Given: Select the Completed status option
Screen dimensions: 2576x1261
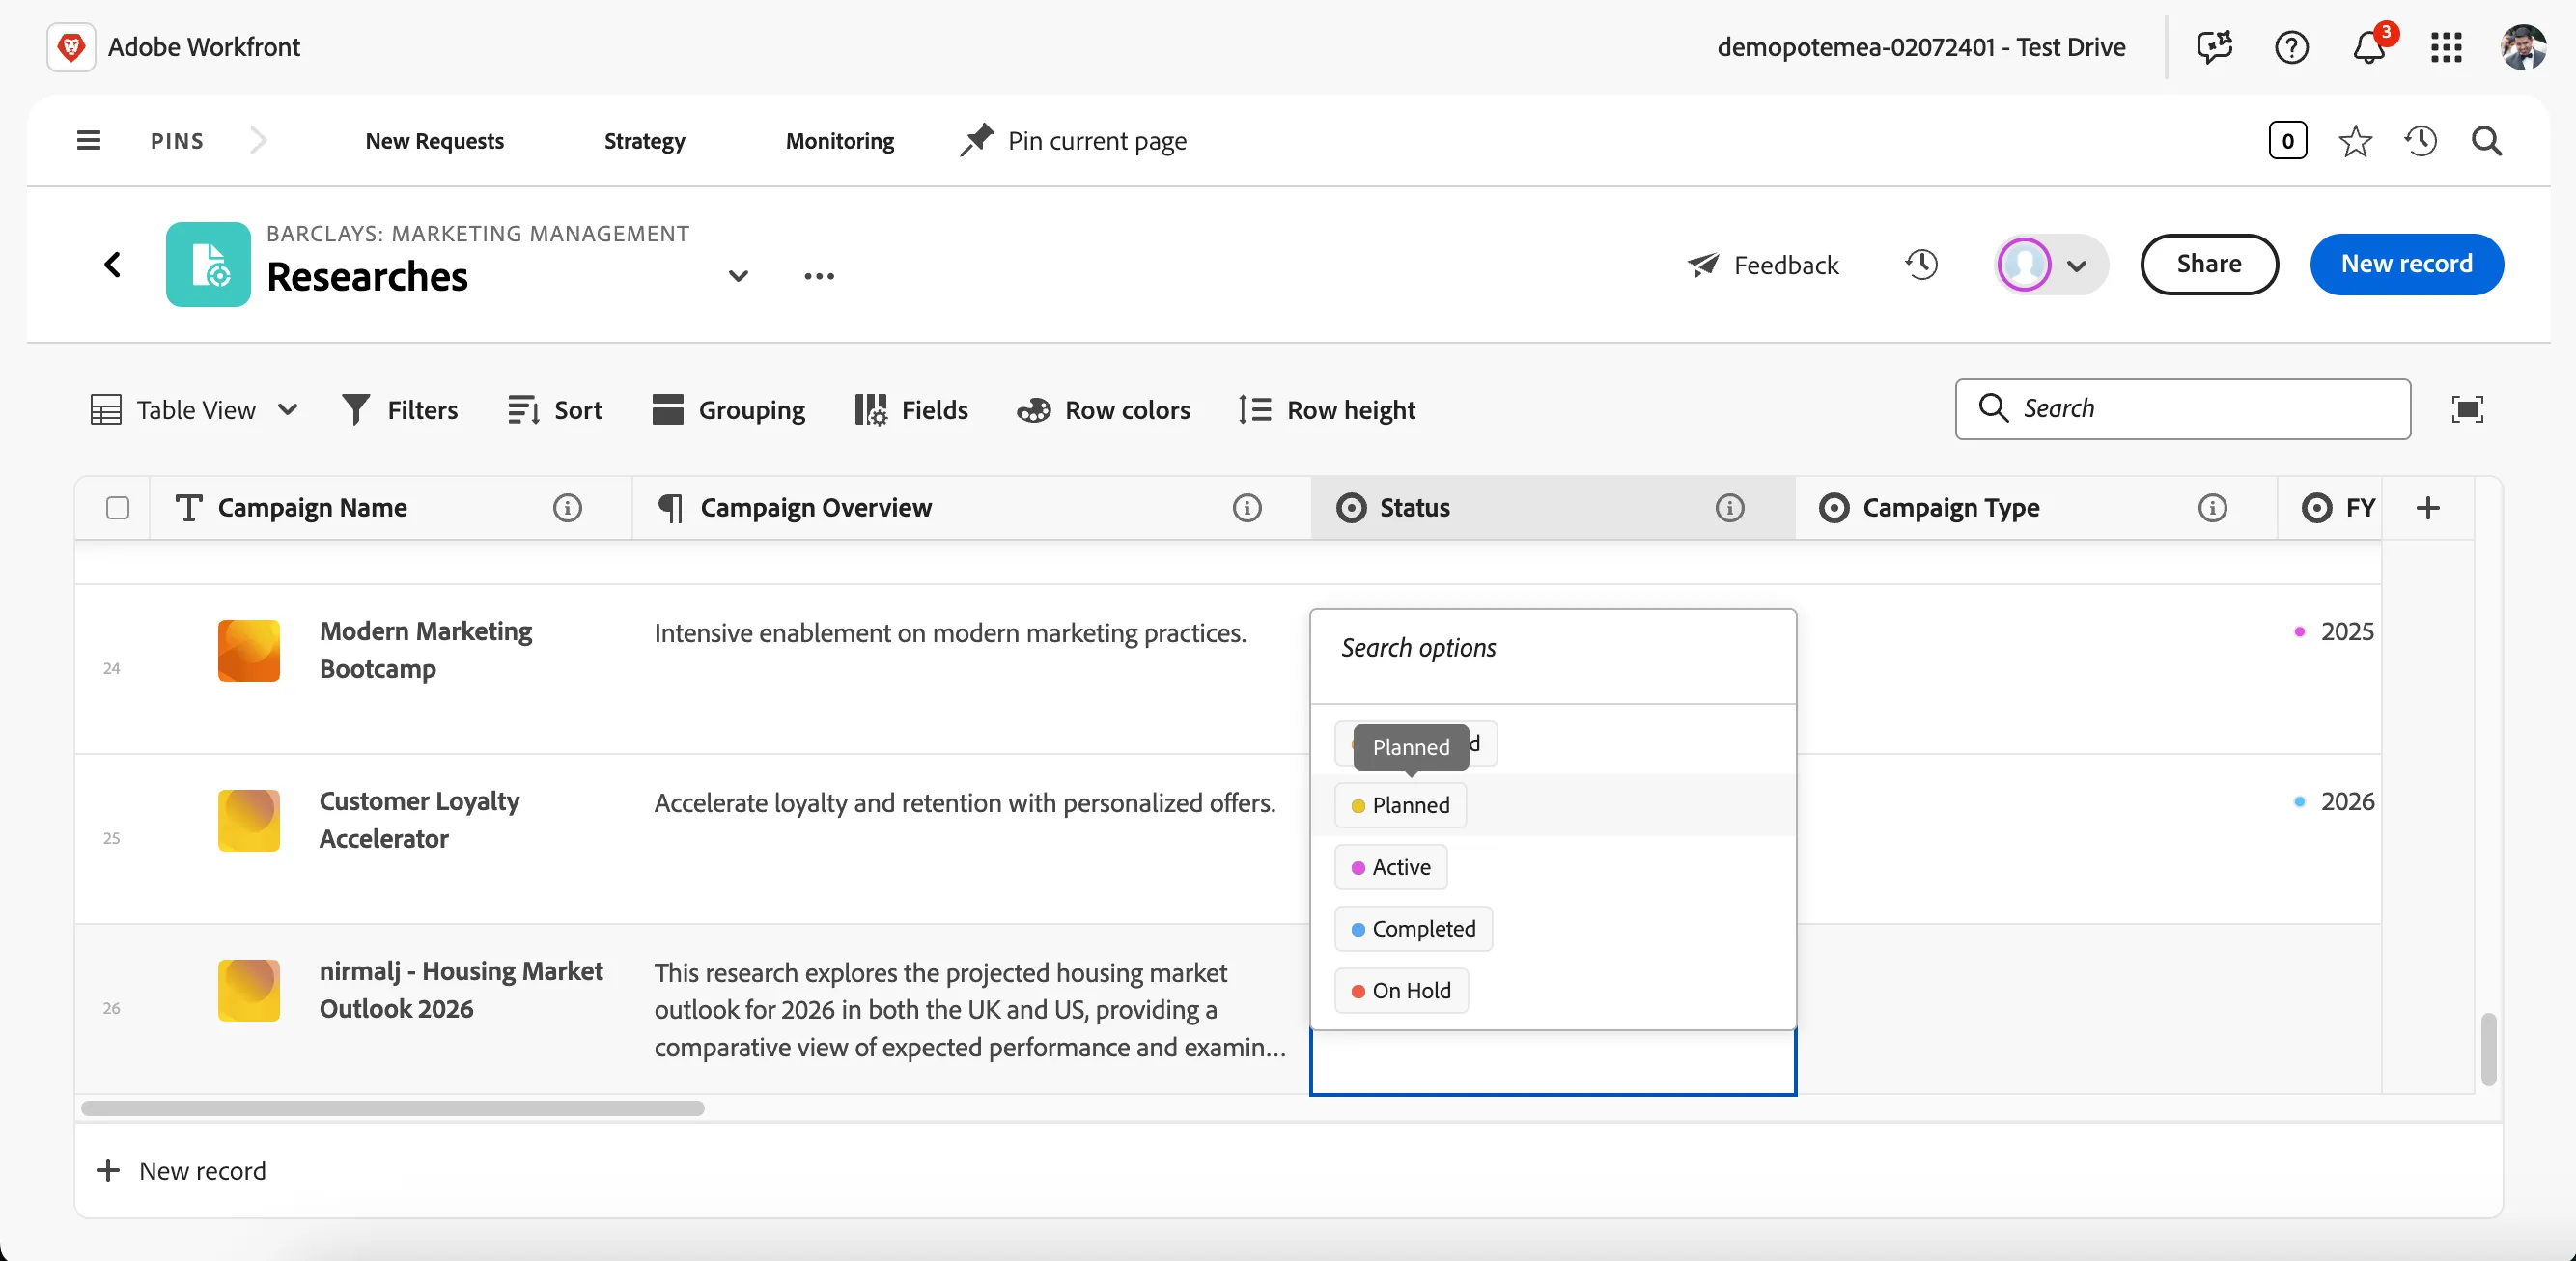Looking at the screenshot, I should [1413, 929].
